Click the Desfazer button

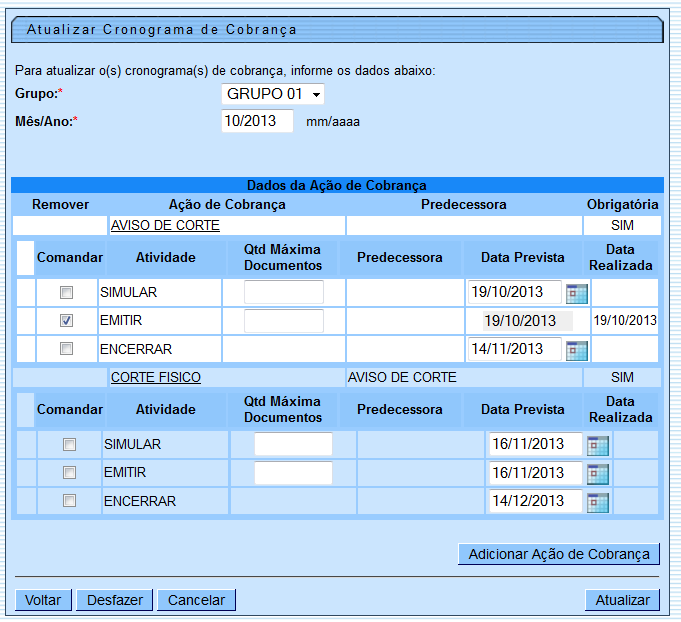(114, 601)
